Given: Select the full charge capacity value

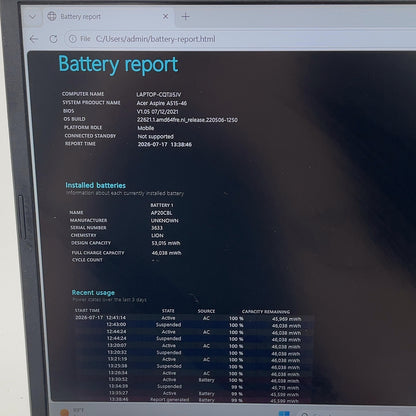Looking at the screenshot, I should pos(167,253).
